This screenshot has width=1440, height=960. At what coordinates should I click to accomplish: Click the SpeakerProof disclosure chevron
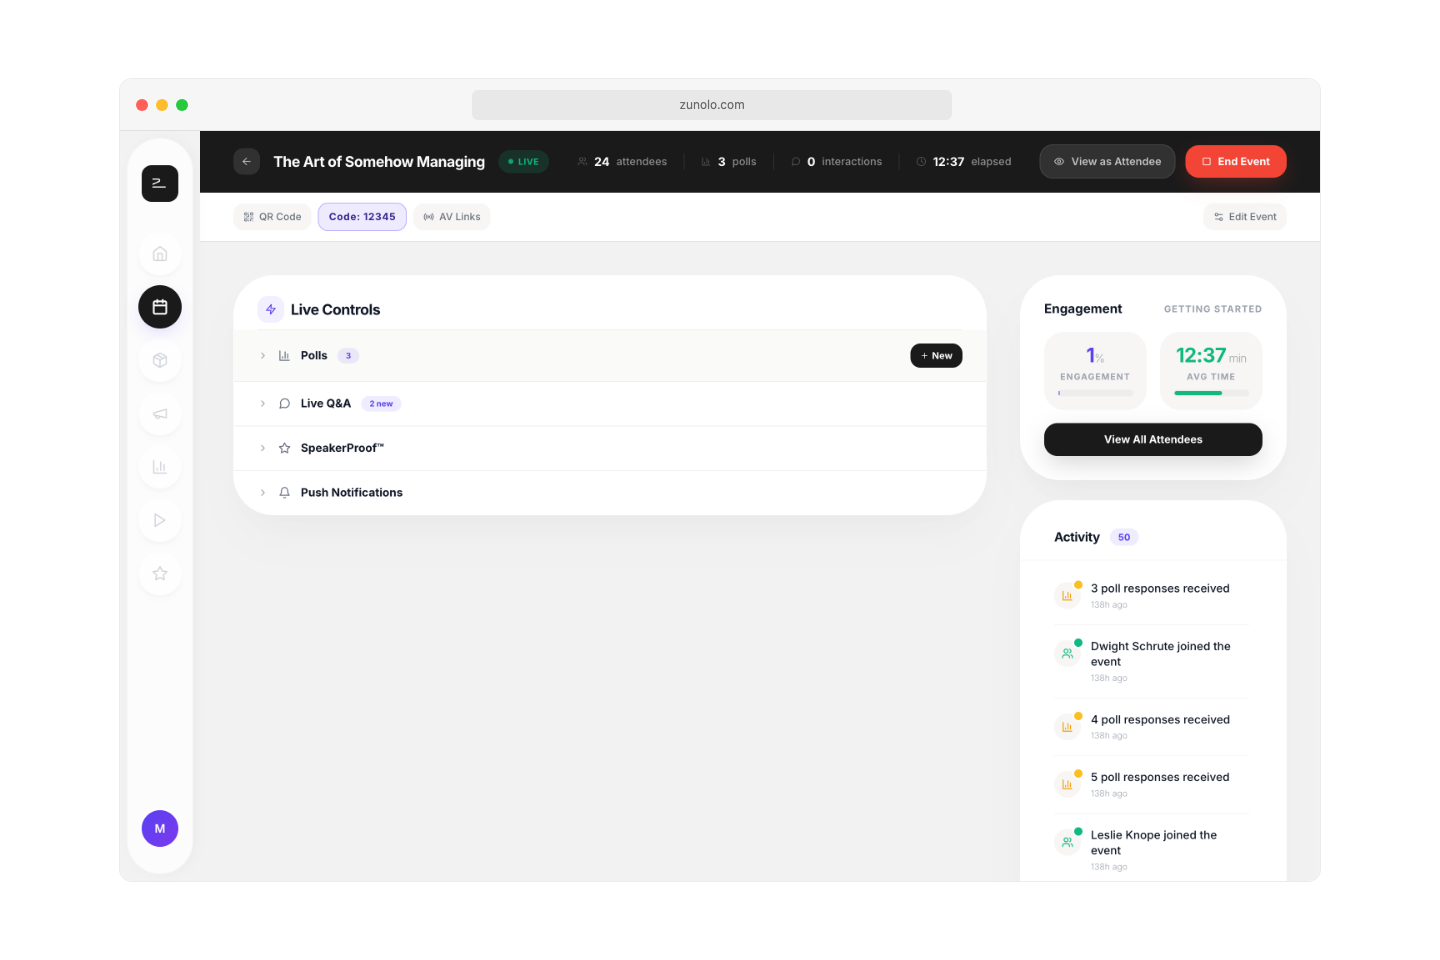point(263,447)
